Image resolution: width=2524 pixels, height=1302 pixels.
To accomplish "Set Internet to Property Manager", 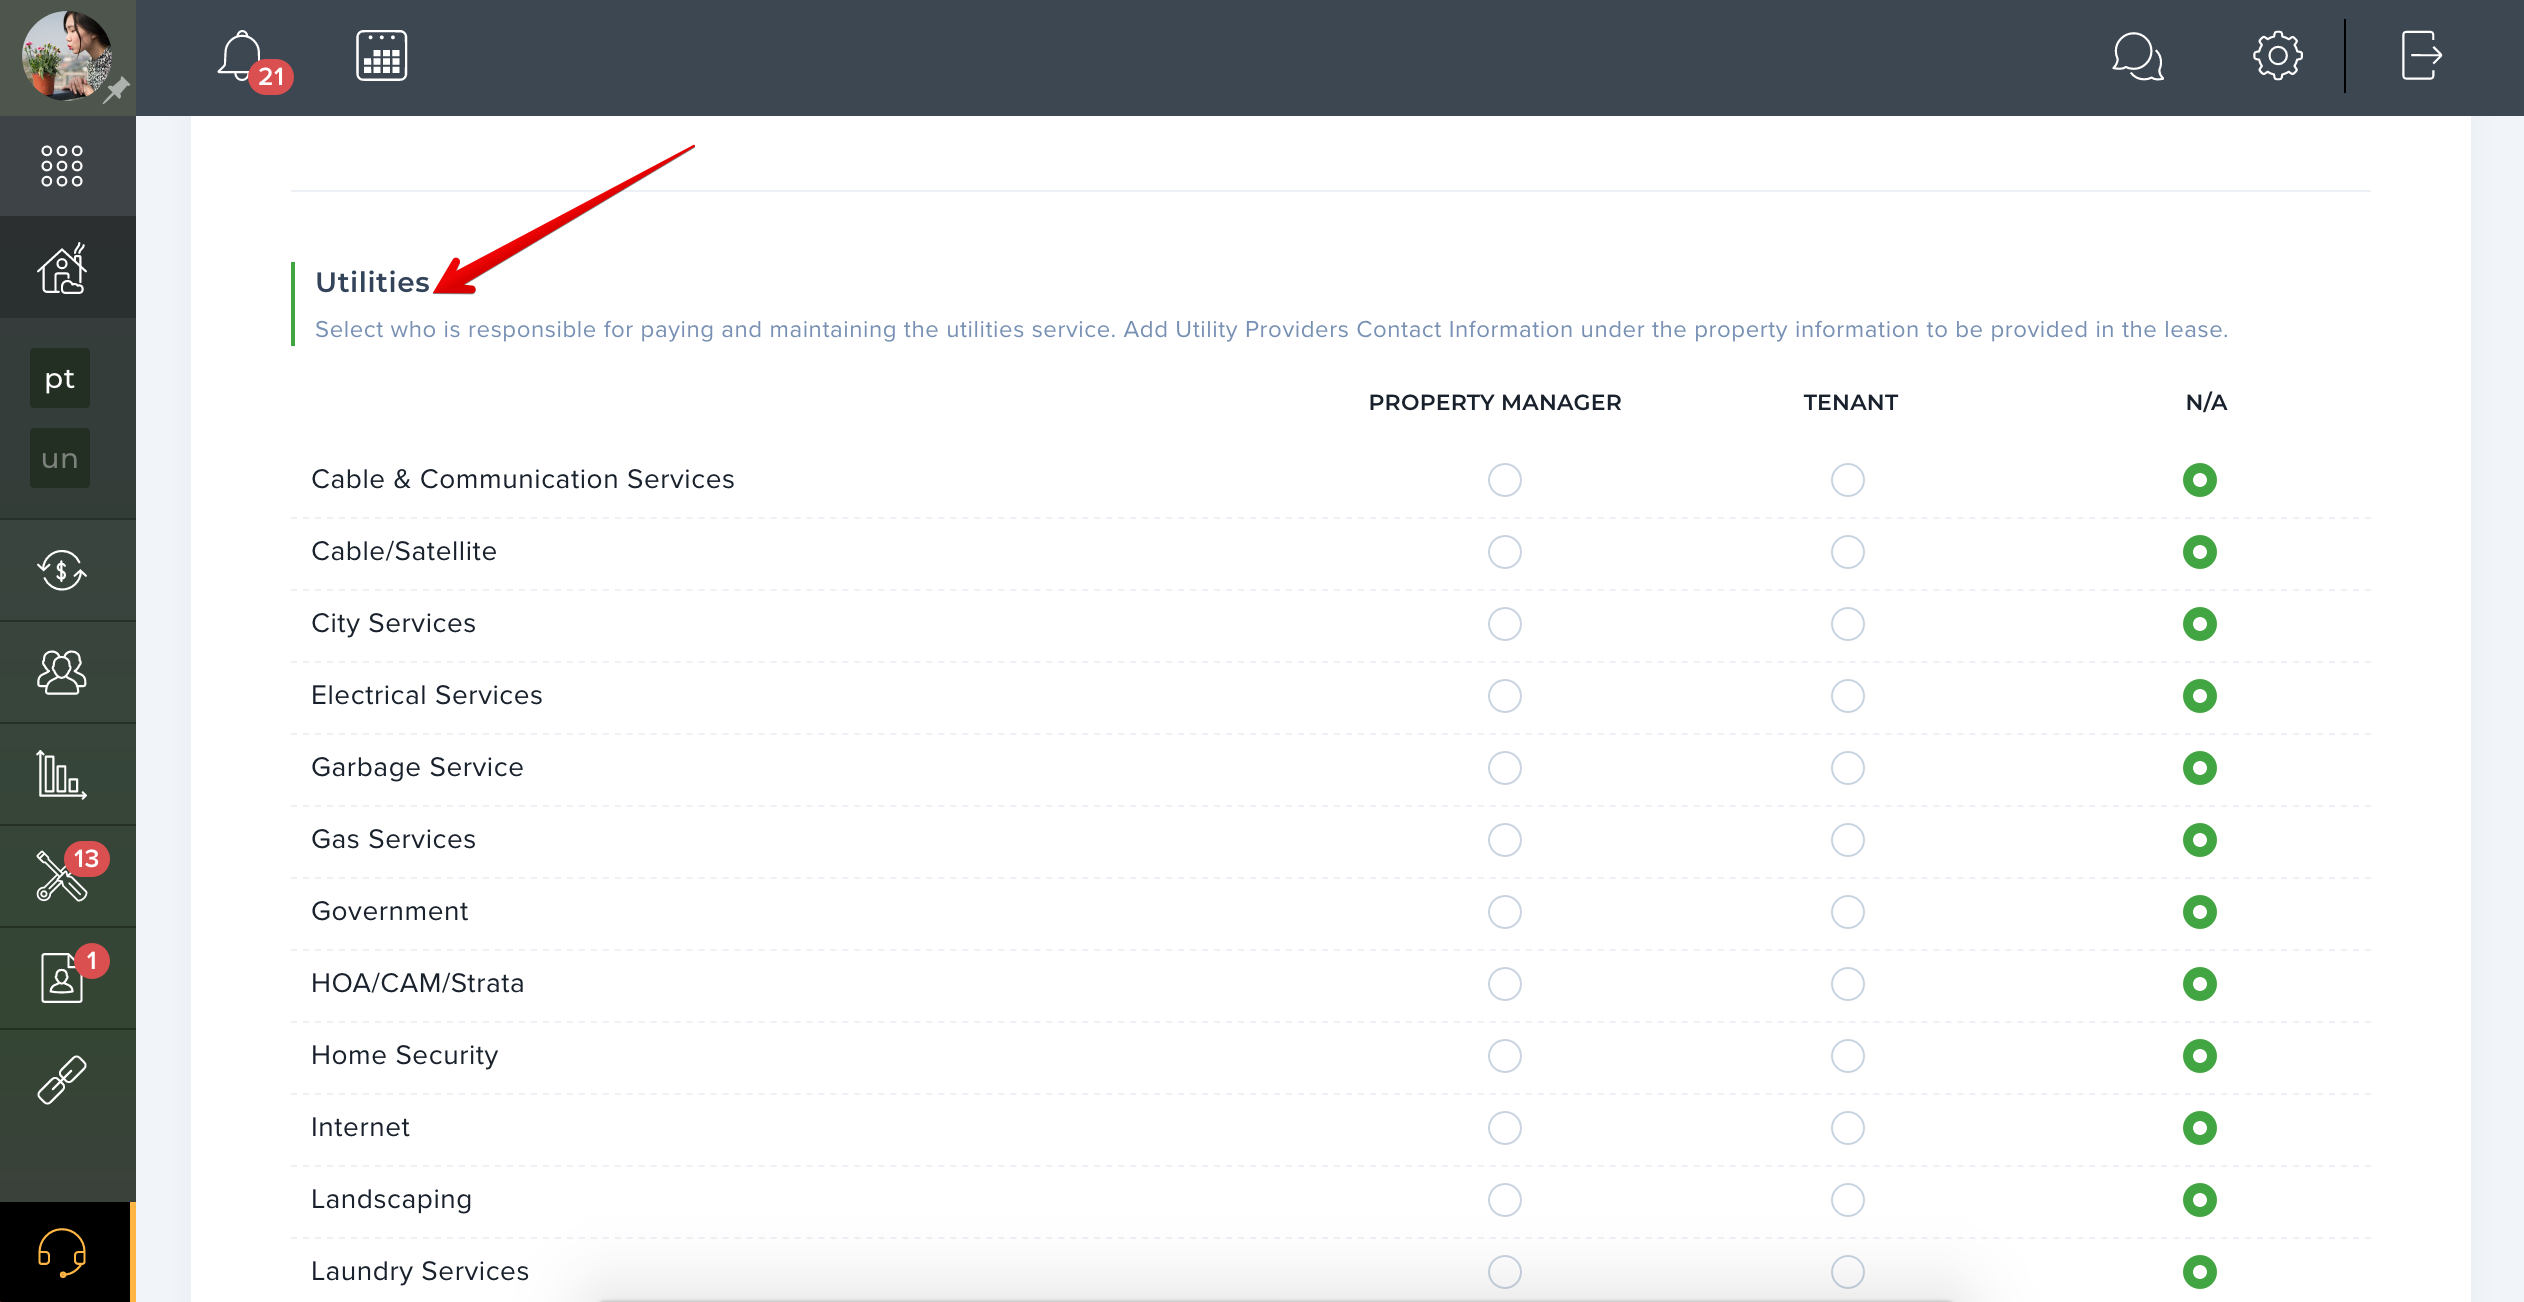I will coord(1504,1128).
